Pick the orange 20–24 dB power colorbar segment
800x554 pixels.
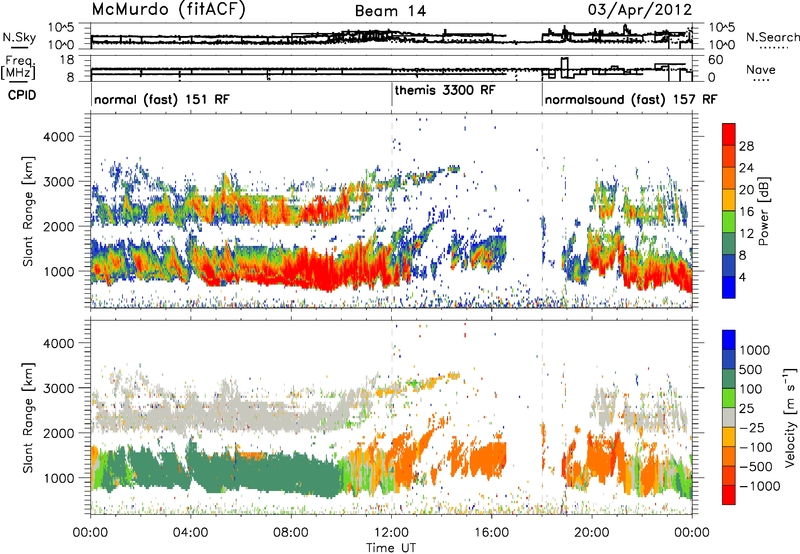[729, 179]
